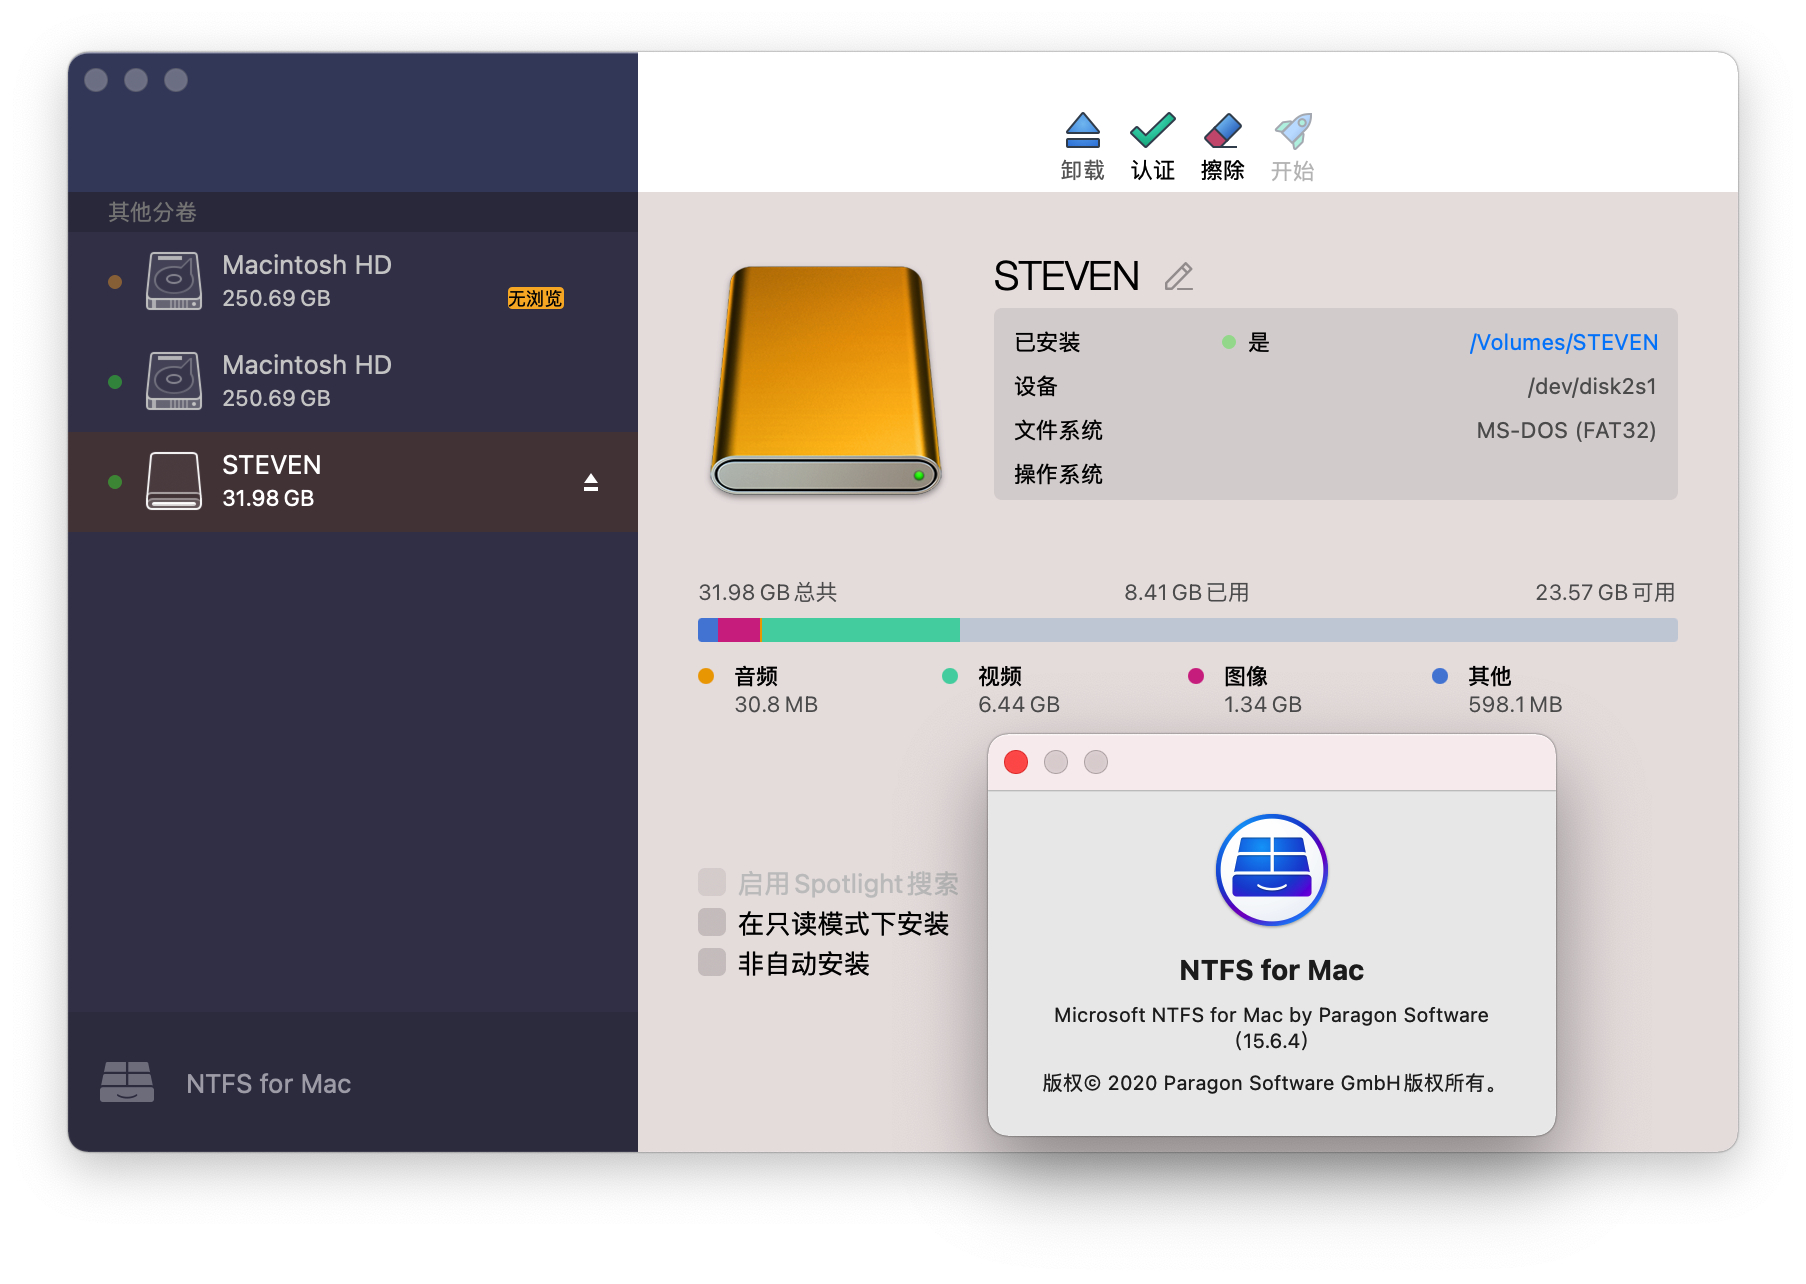Eject the STEVEN volume in sidebar
This screenshot has height=1284, width=1806.
[x=591, y=483]
